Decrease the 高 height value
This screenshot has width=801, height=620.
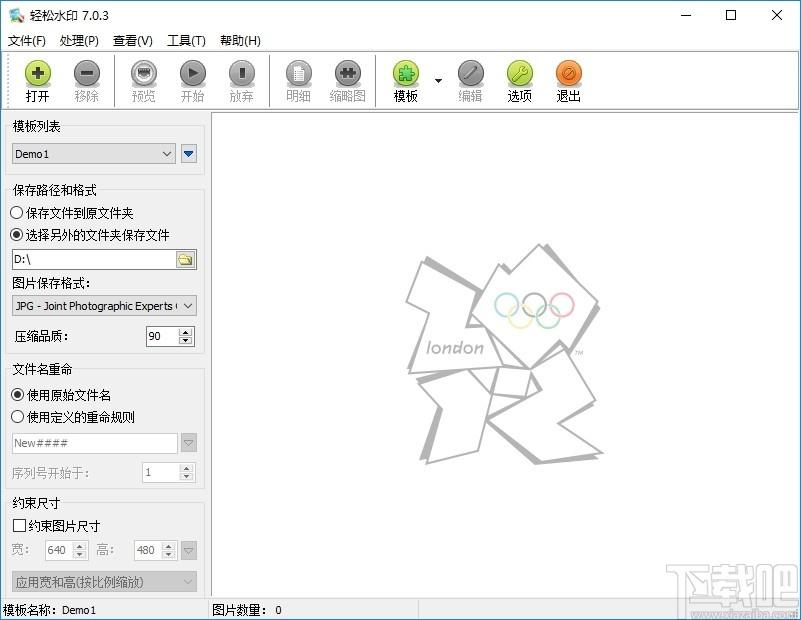click(x=169, y=555)
